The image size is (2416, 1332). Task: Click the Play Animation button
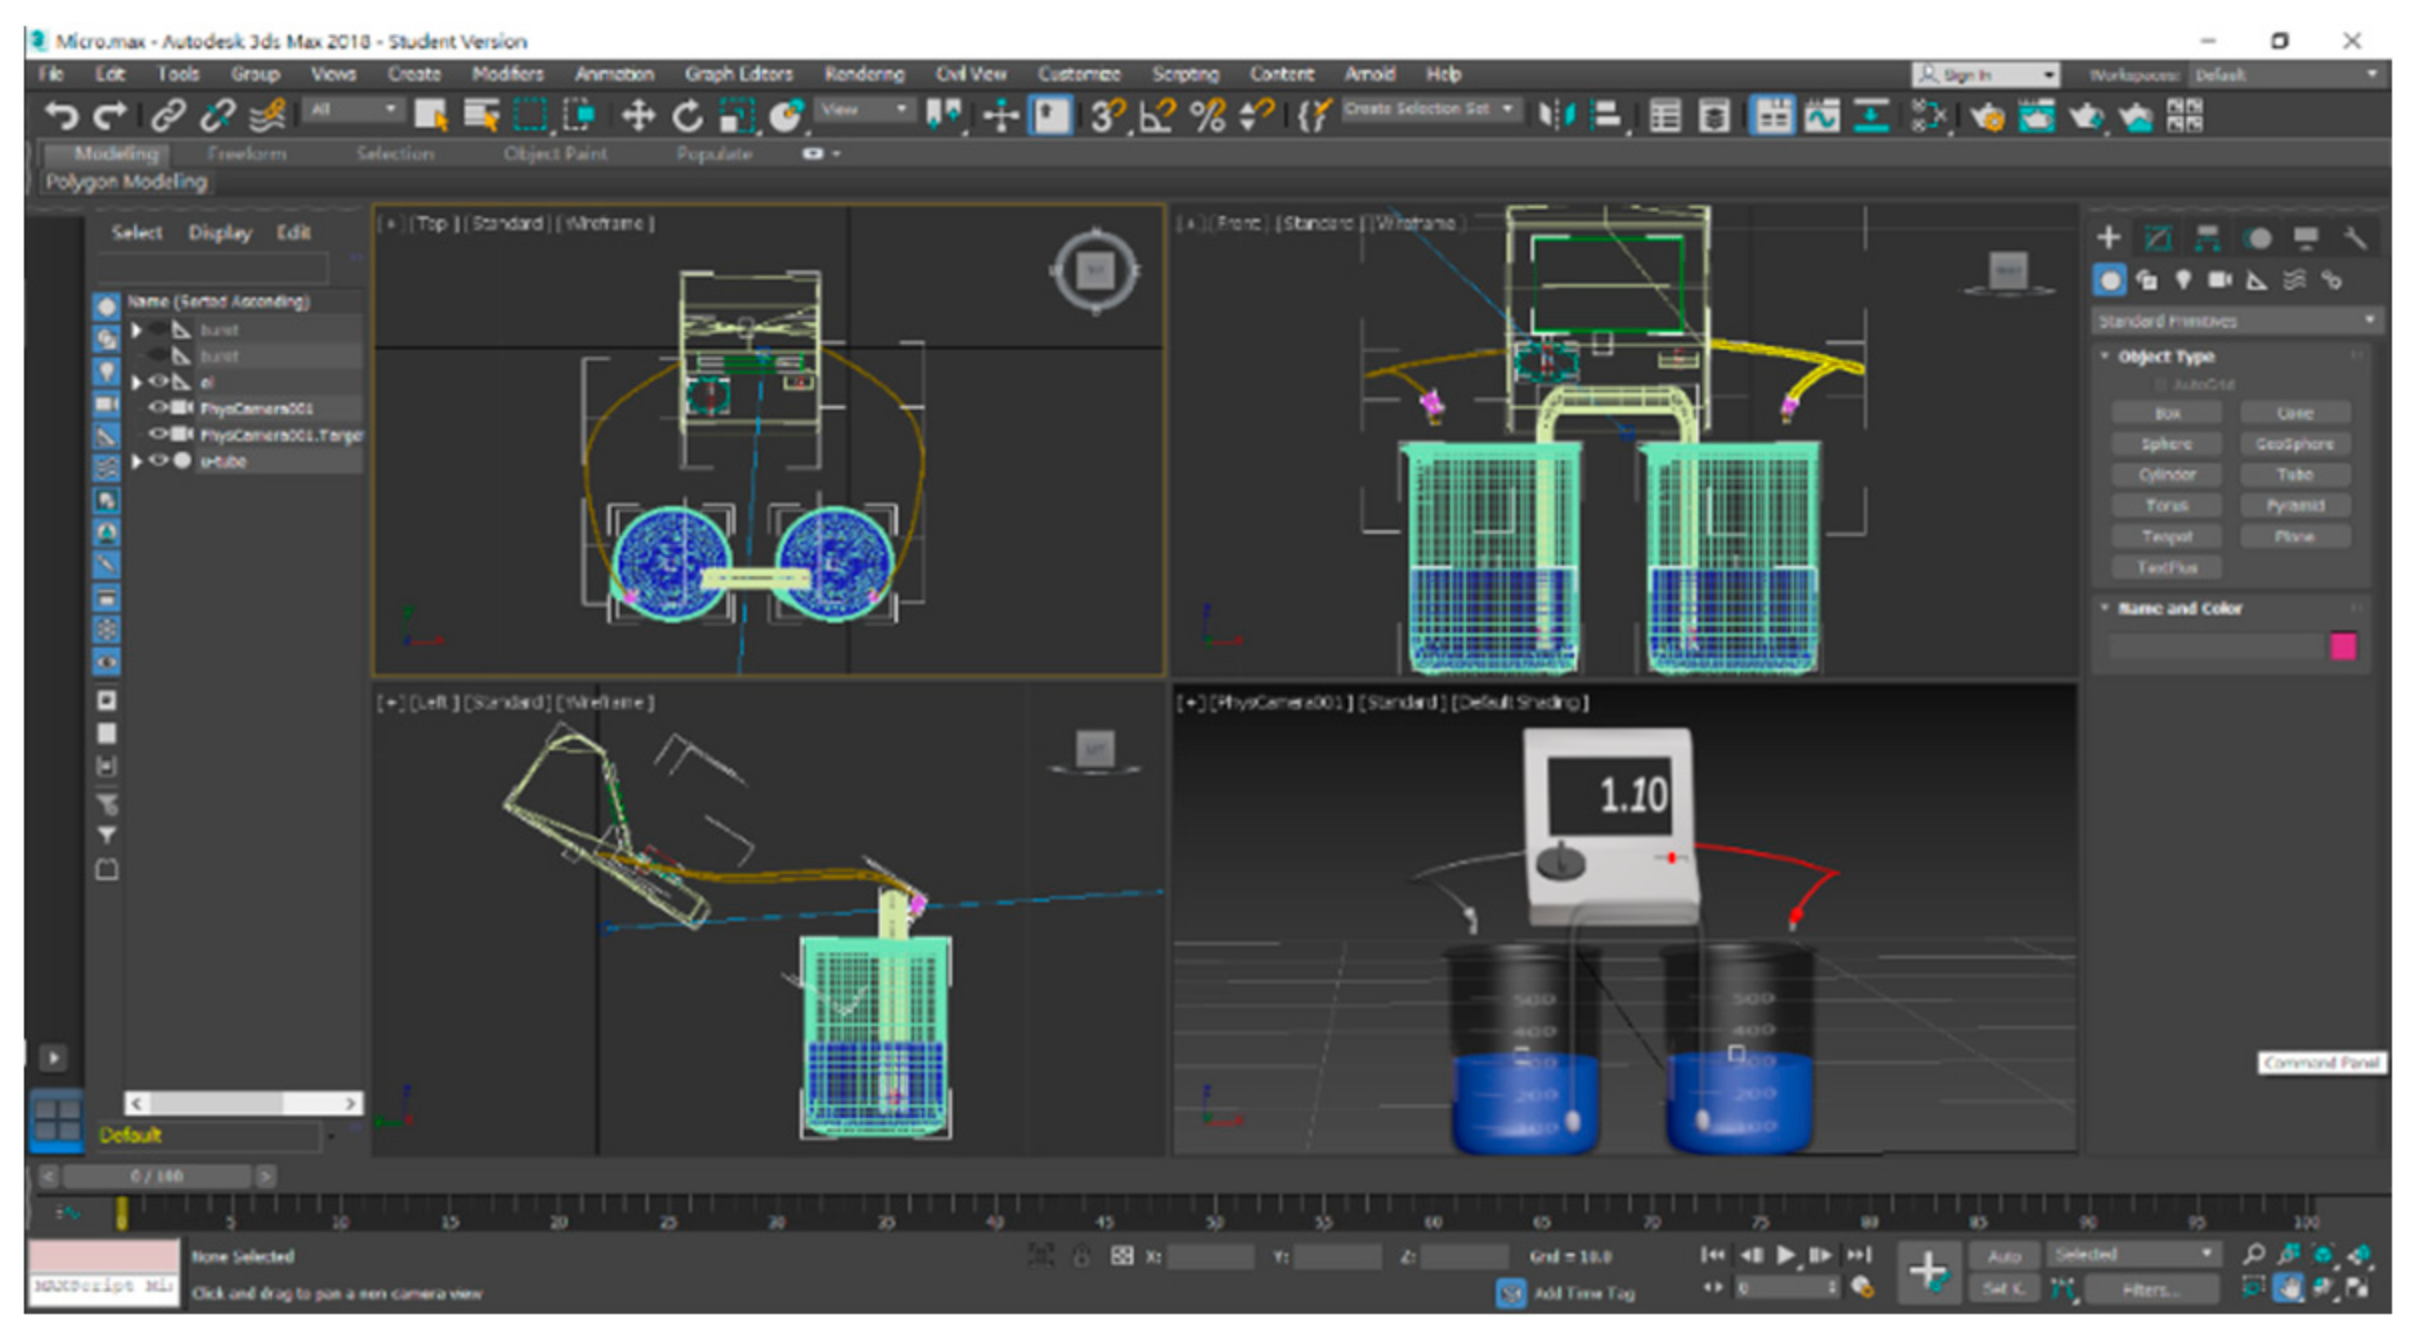click(1784, 1255)
